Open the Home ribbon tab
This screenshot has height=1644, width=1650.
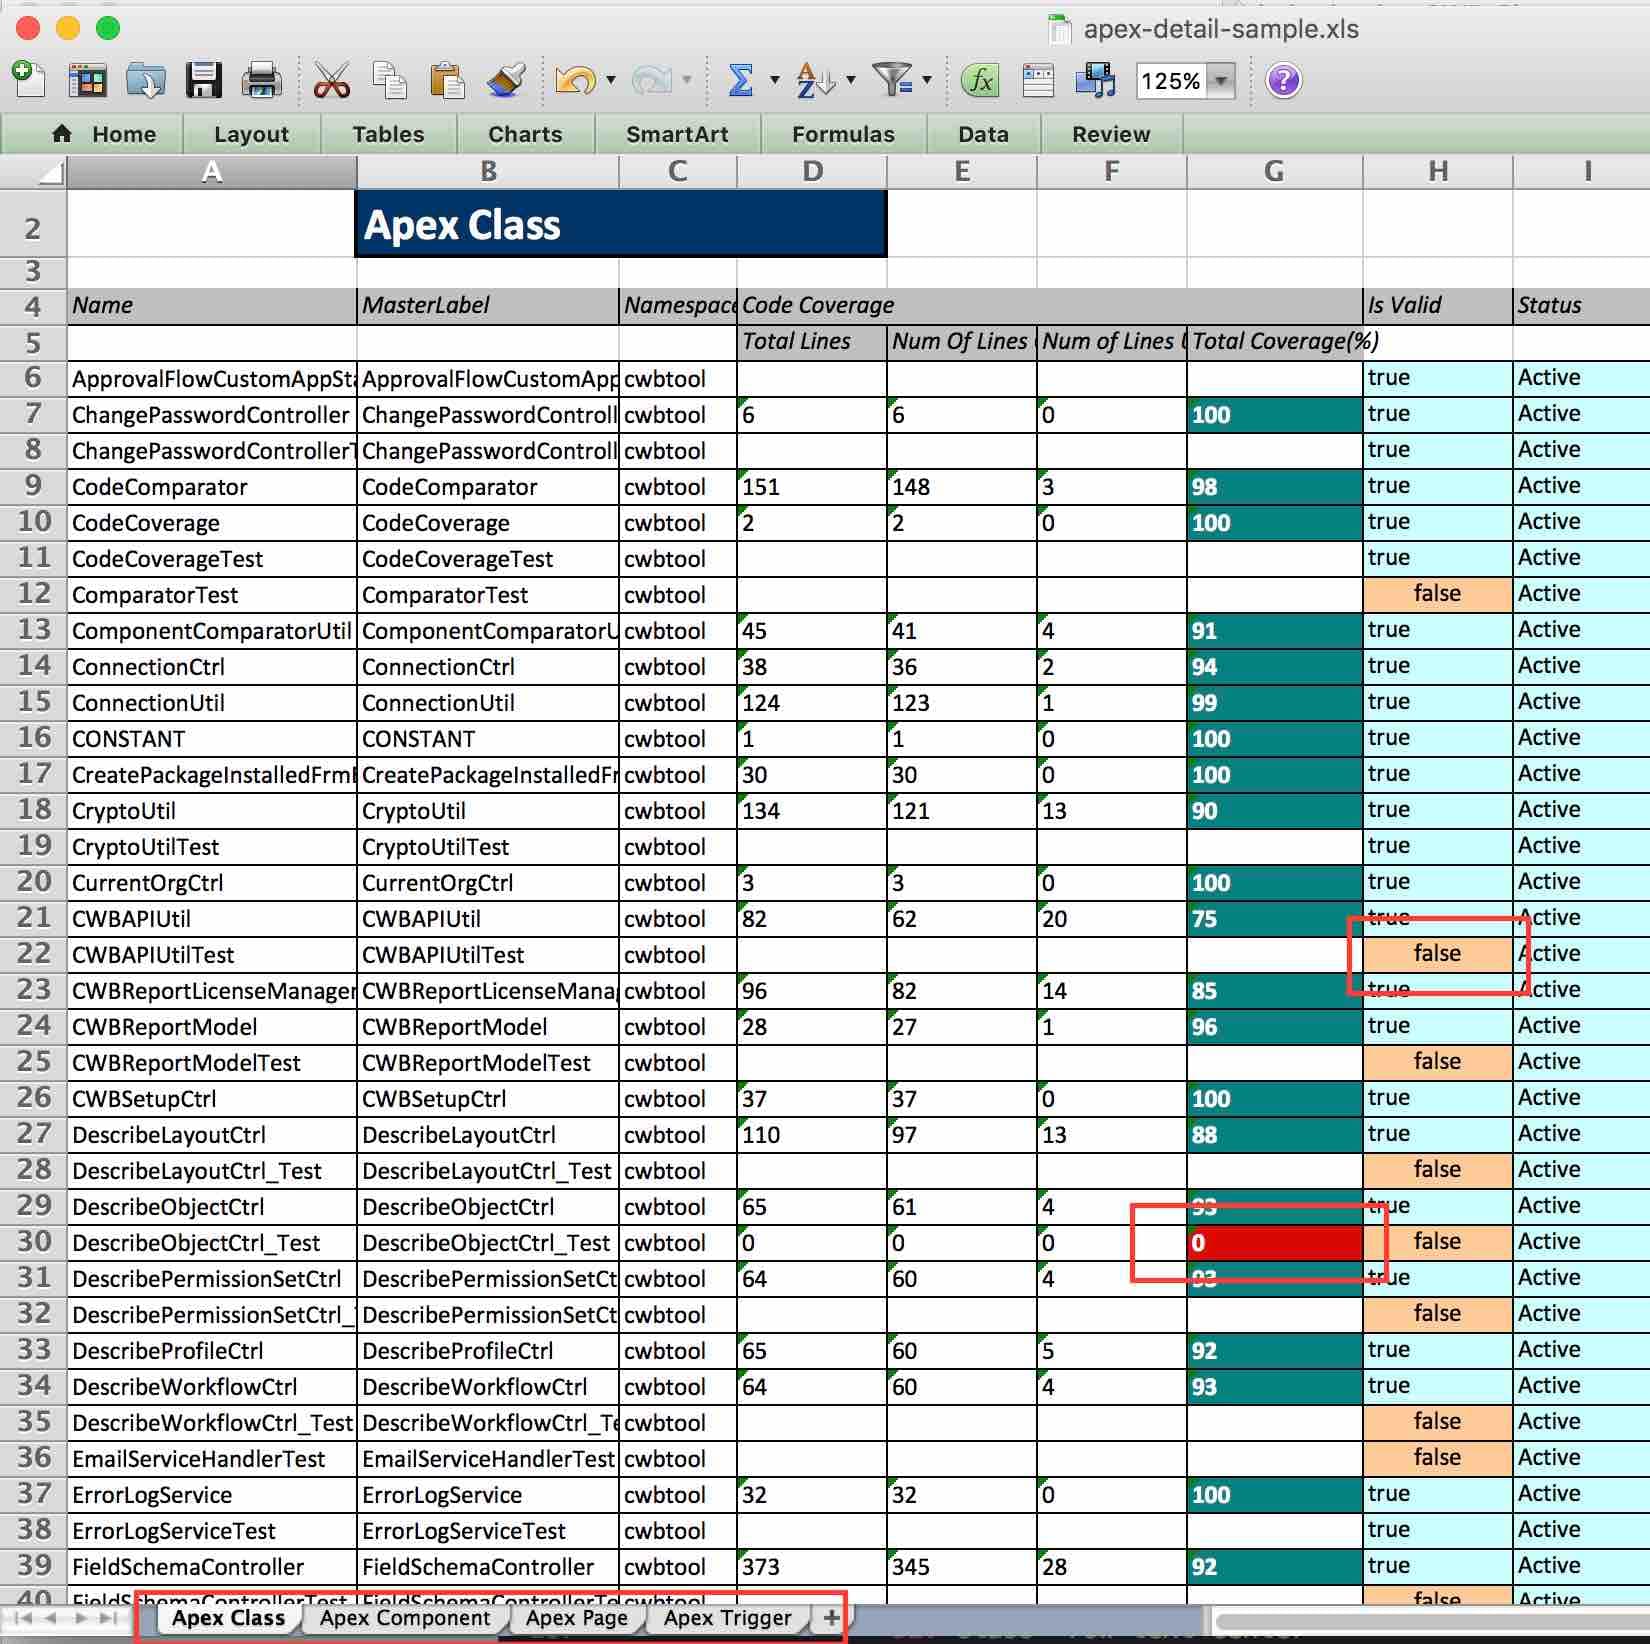(x=104, y=134)
